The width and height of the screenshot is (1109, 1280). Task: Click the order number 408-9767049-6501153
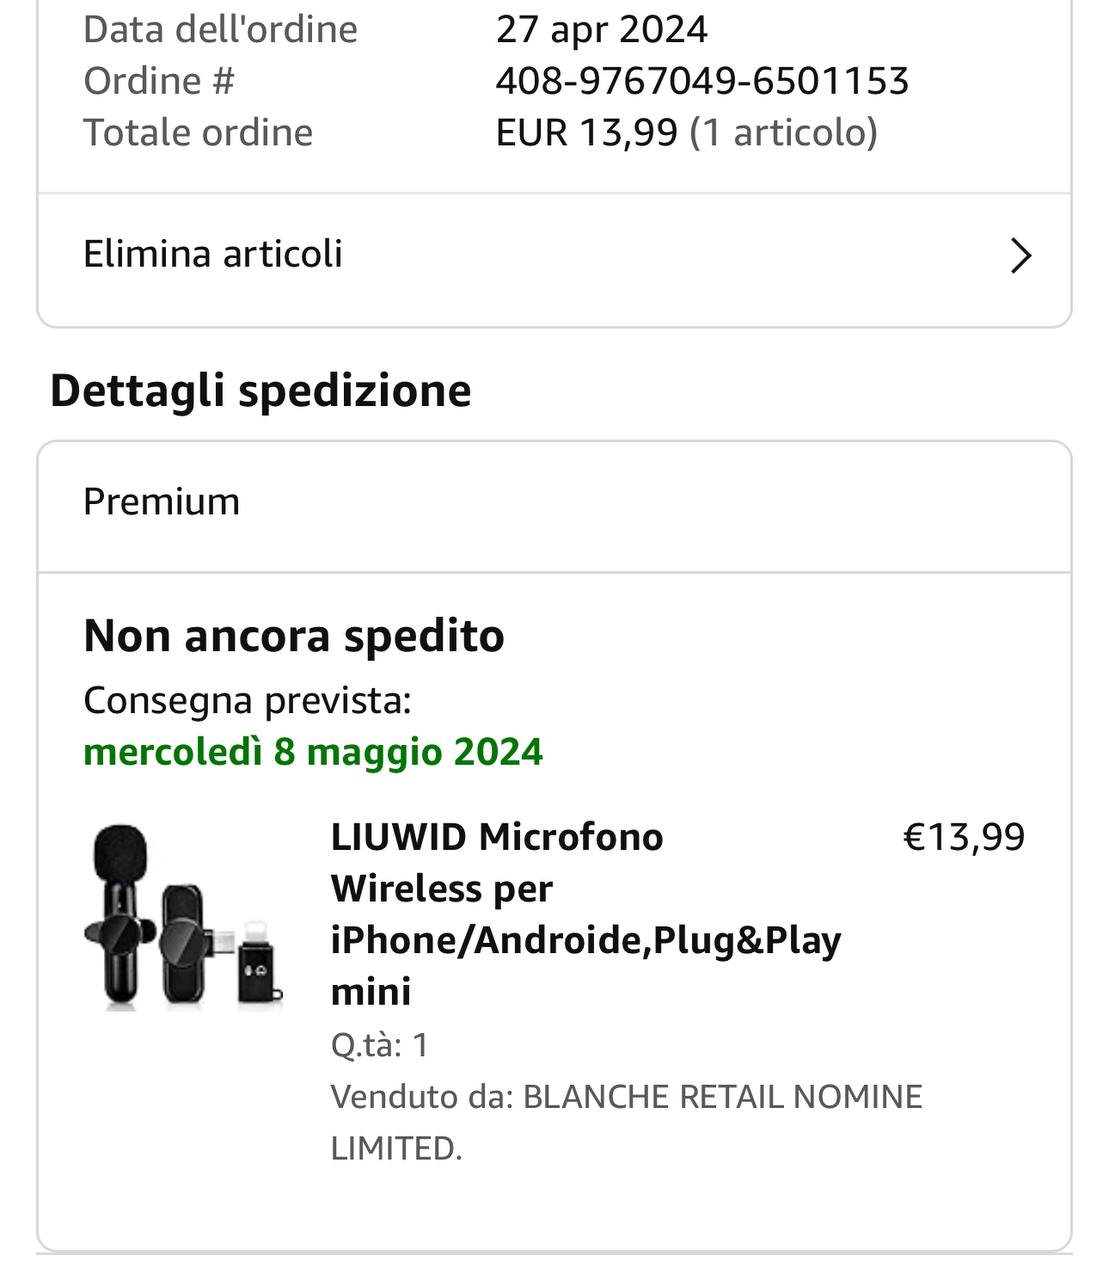pos(702,81)
